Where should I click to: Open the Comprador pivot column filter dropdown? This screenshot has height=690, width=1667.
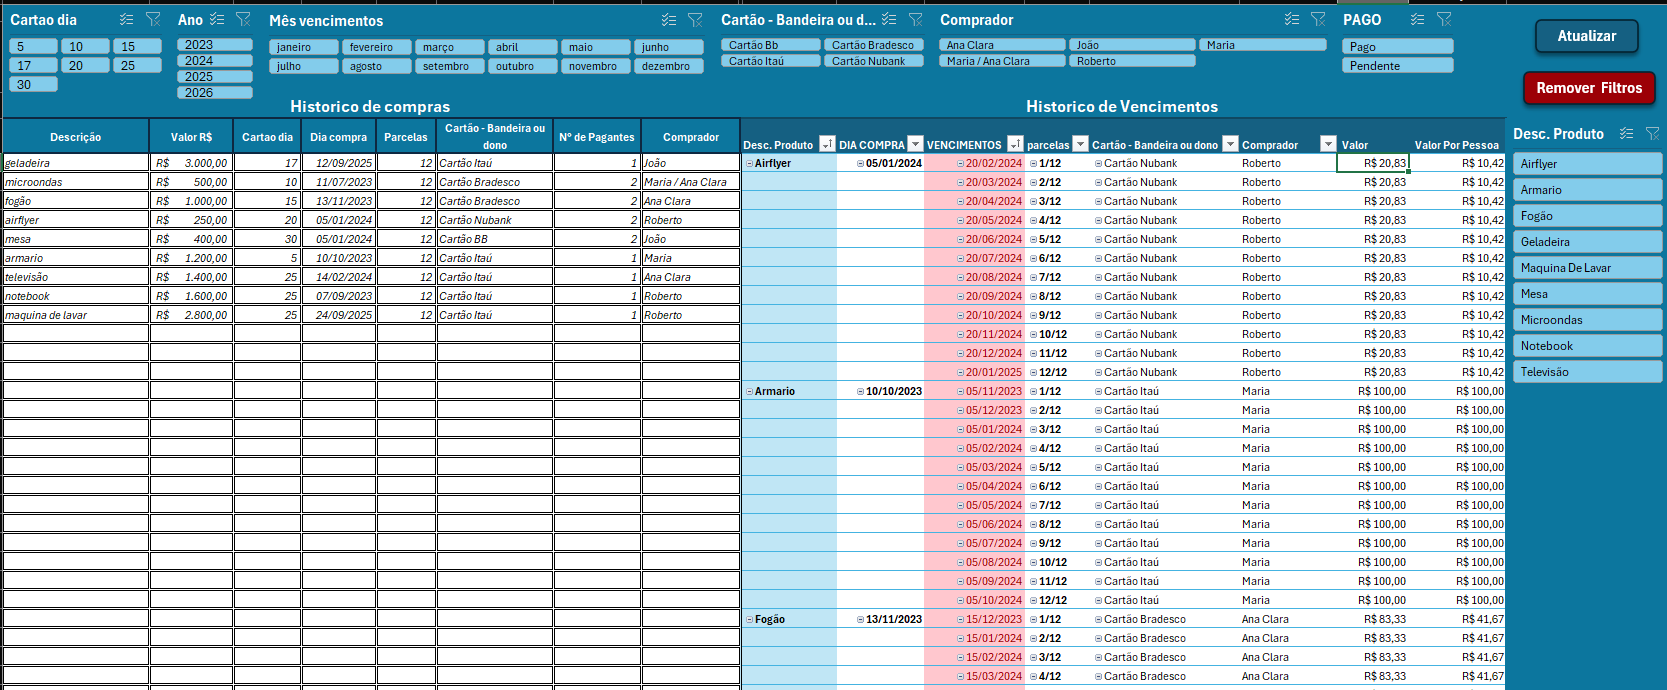point(1328,145)
